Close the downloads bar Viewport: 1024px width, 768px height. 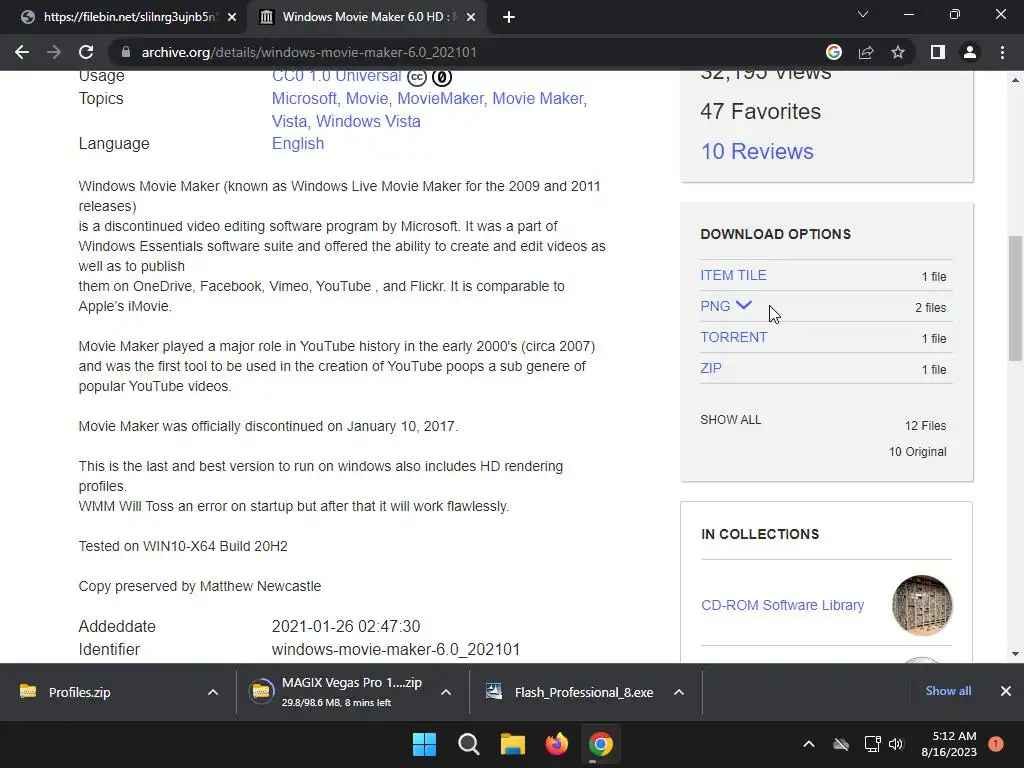(1006, 691)
